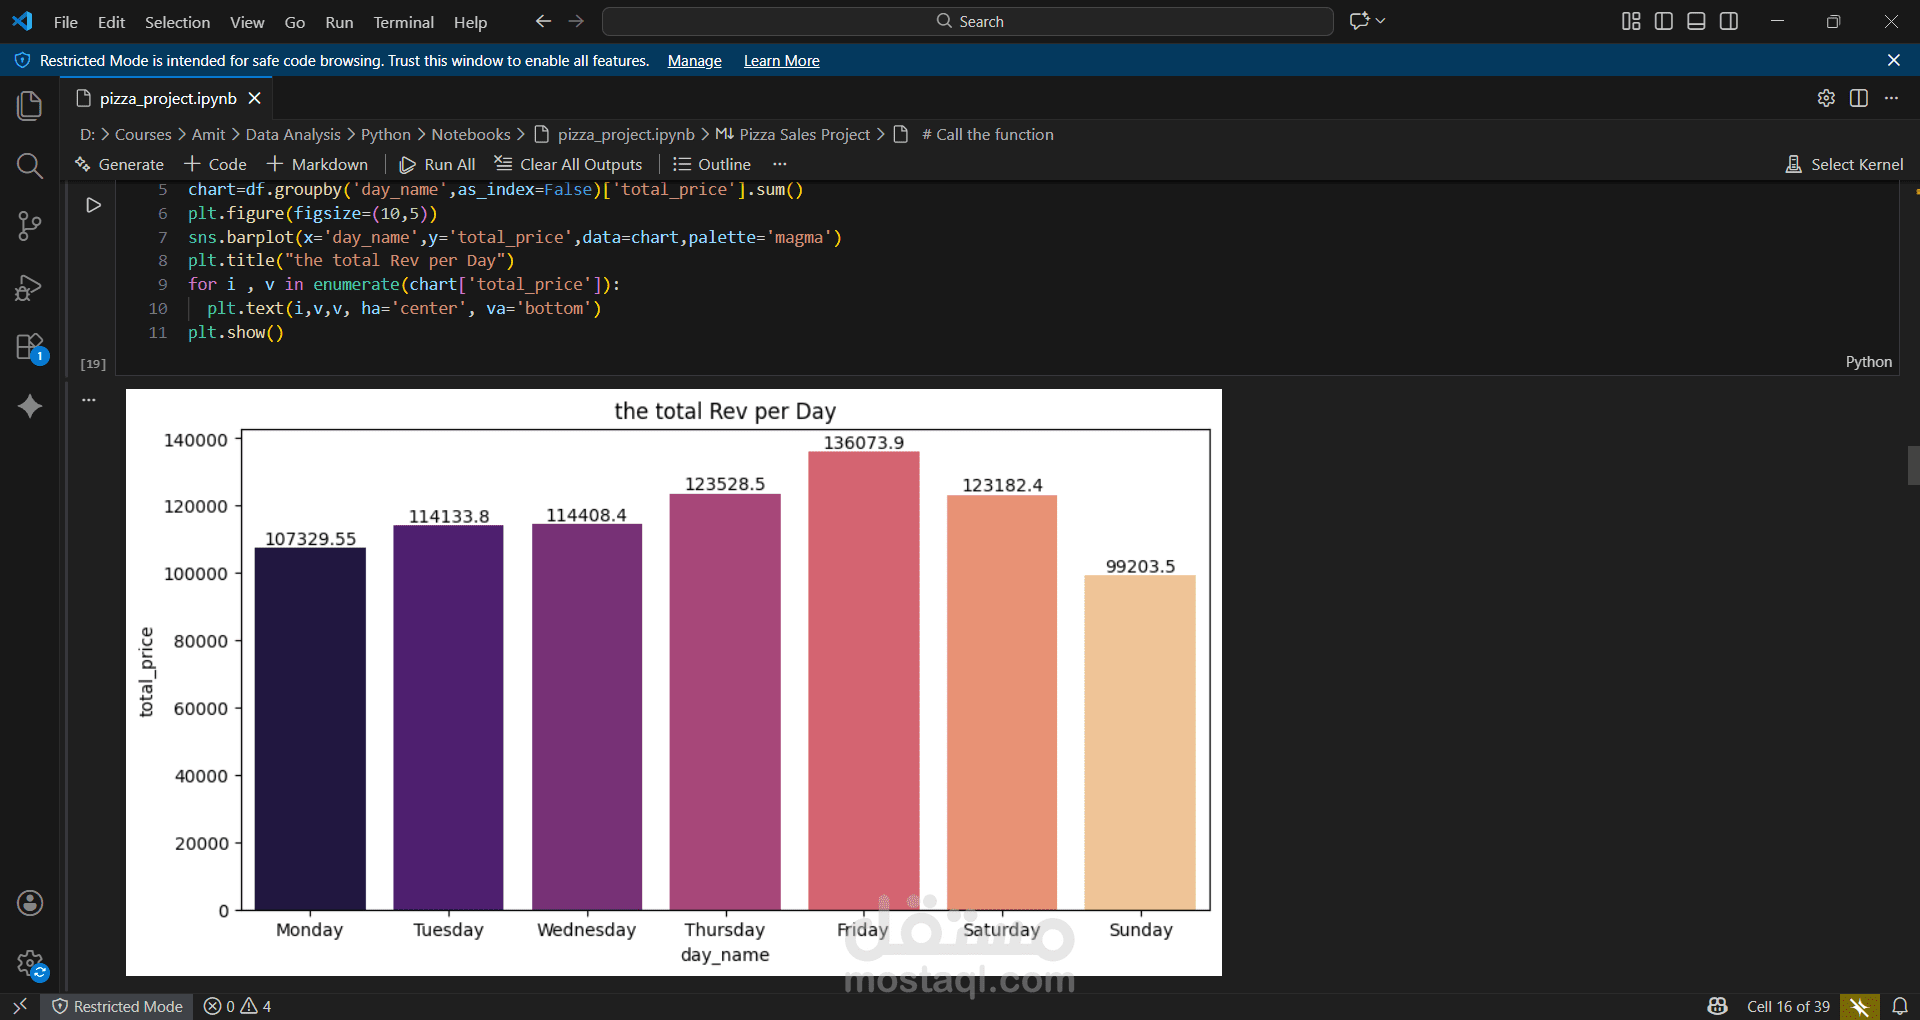Image resolution: width=1920 pixels, height=1020 pixels.
Task: Click the title bar Search field
Action: (x=968, y=21)
